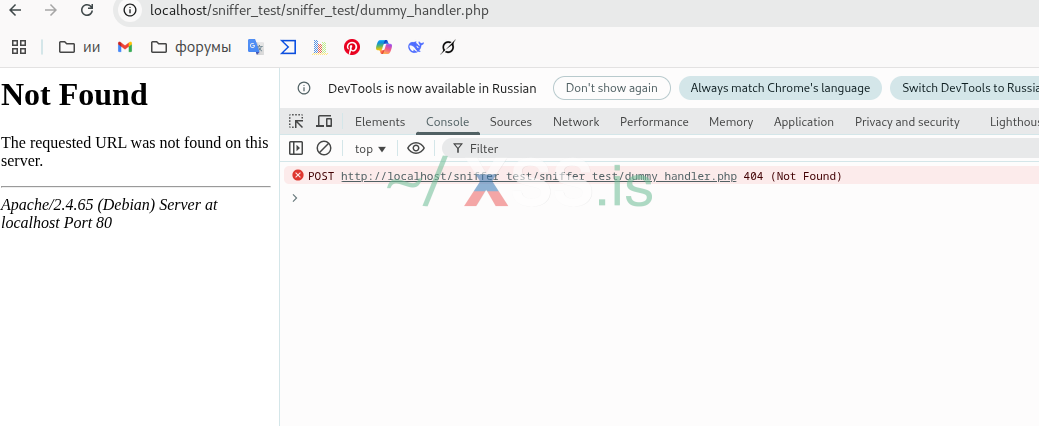Click the Apache/2.4.65 server signature text

click(x=109, y=213)
